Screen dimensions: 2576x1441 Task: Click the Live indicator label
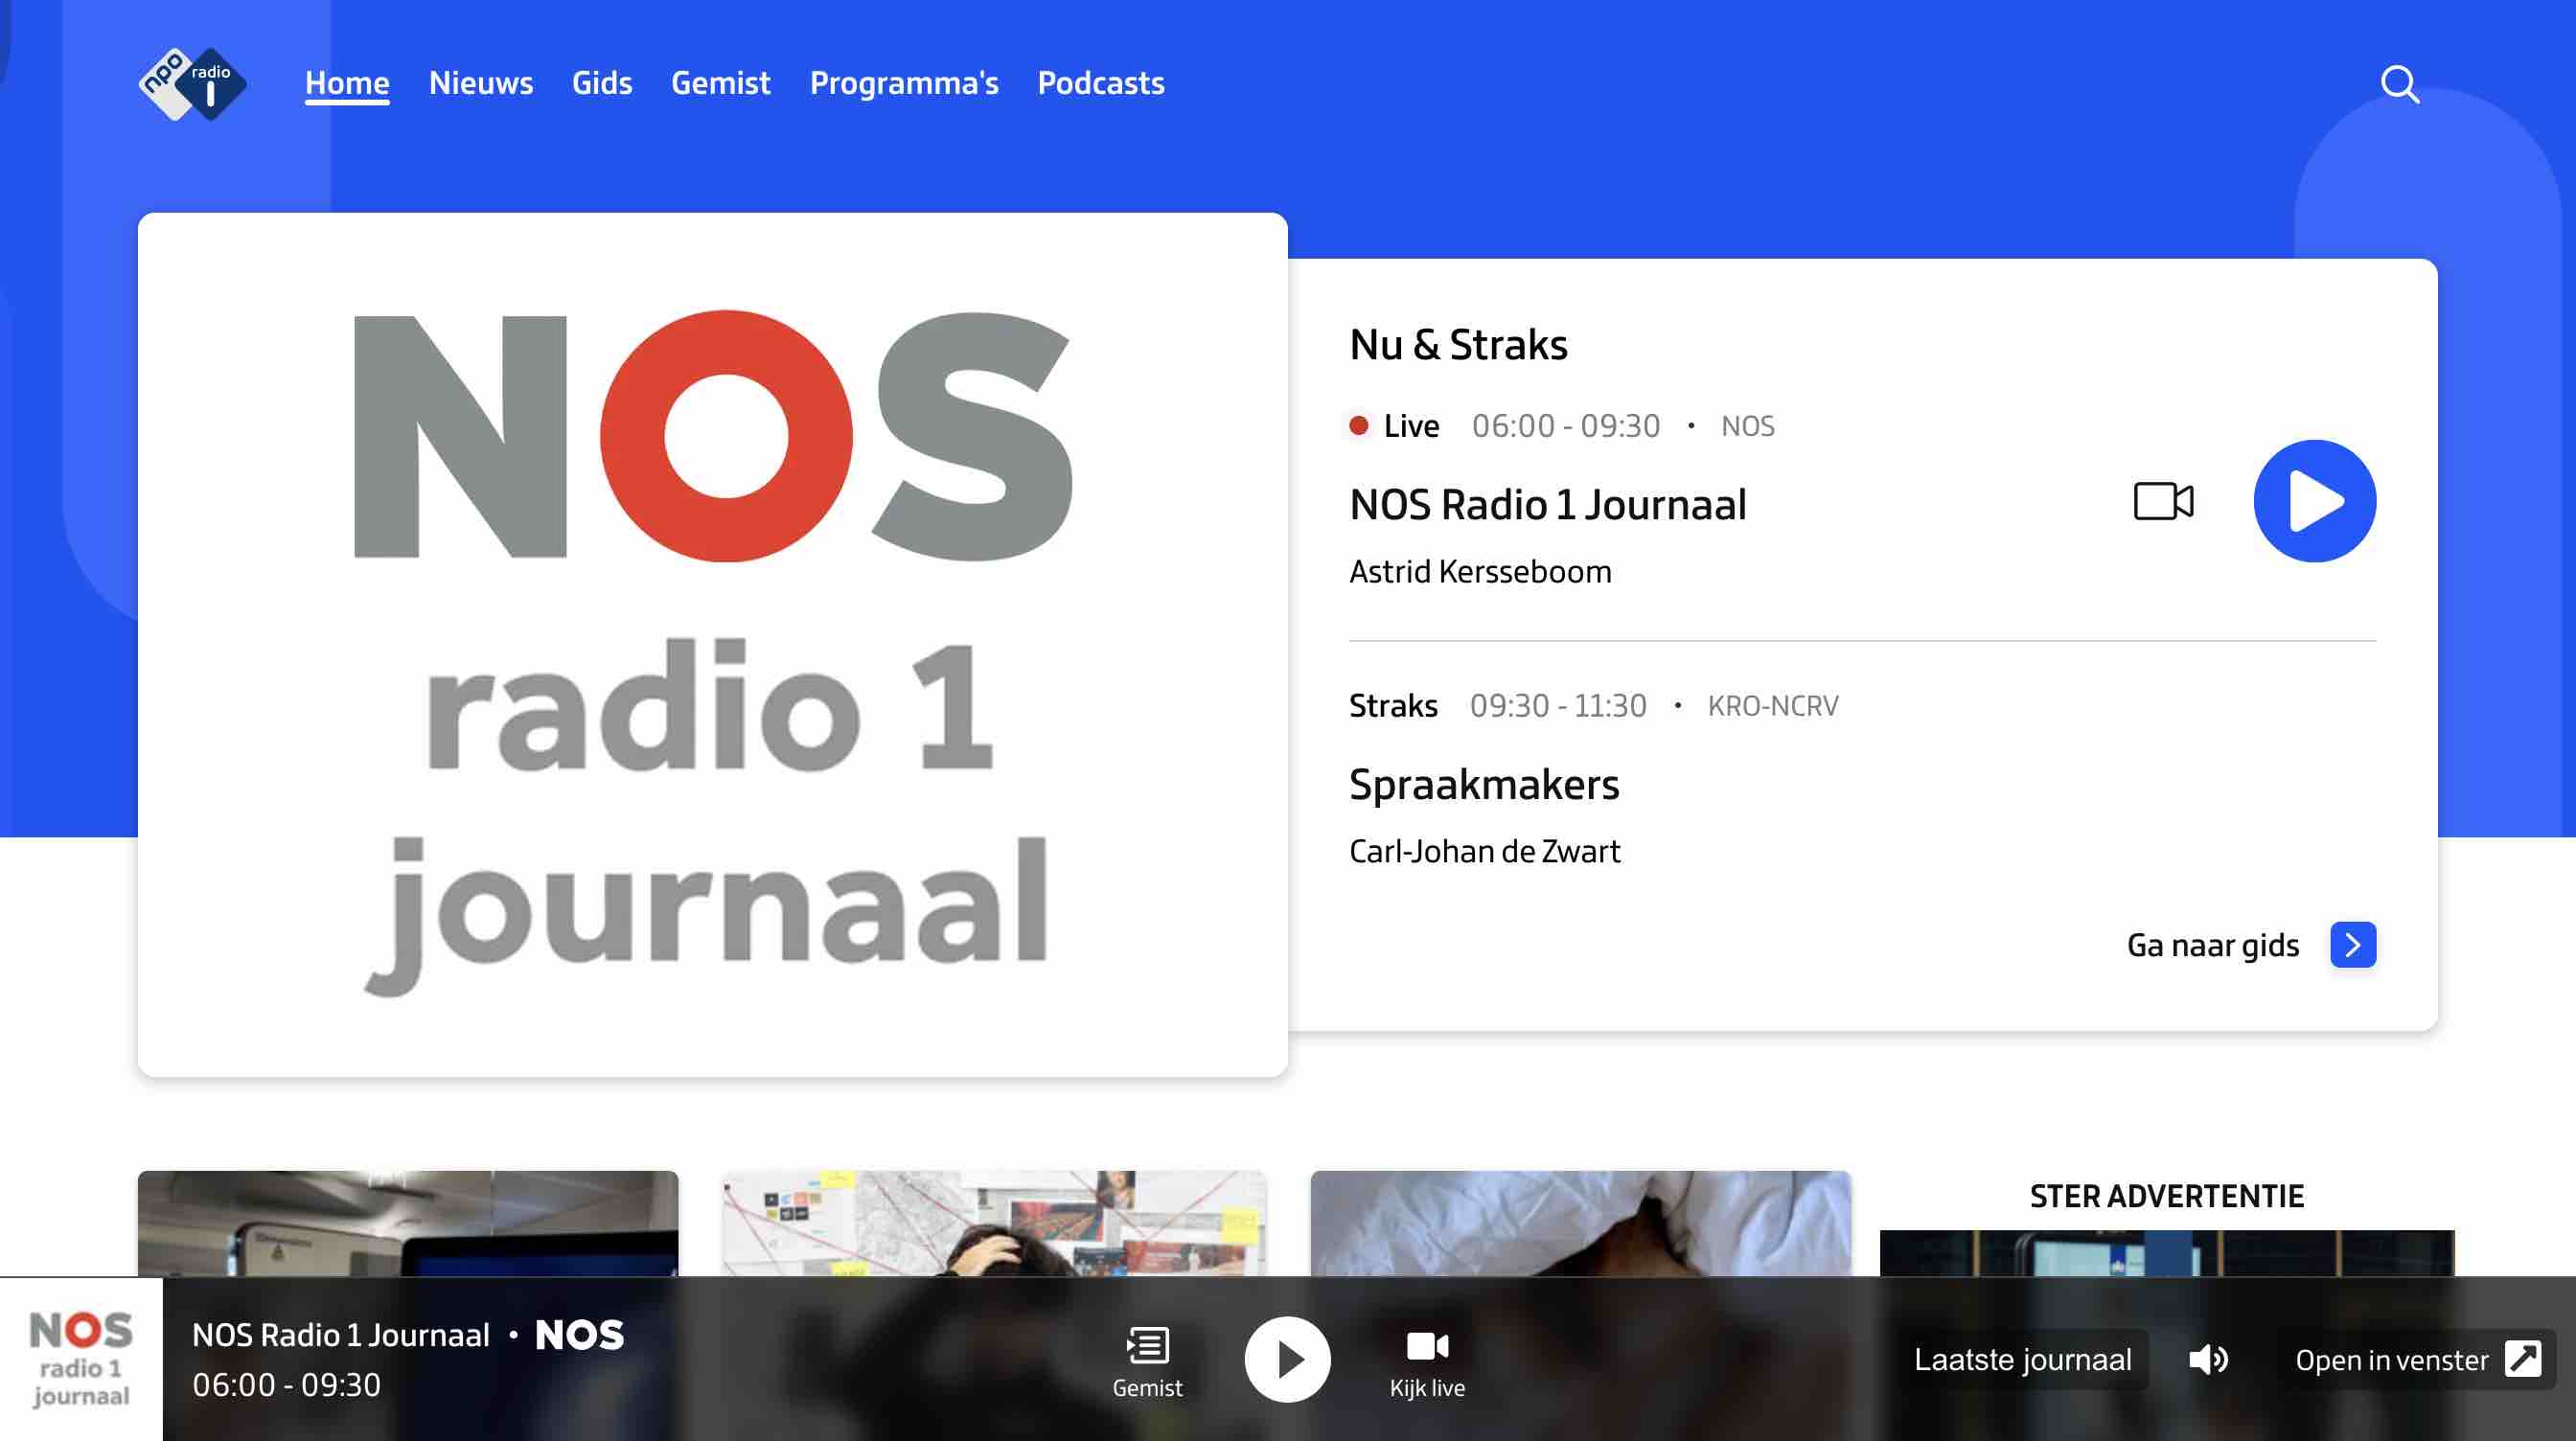pos(1411,426)
